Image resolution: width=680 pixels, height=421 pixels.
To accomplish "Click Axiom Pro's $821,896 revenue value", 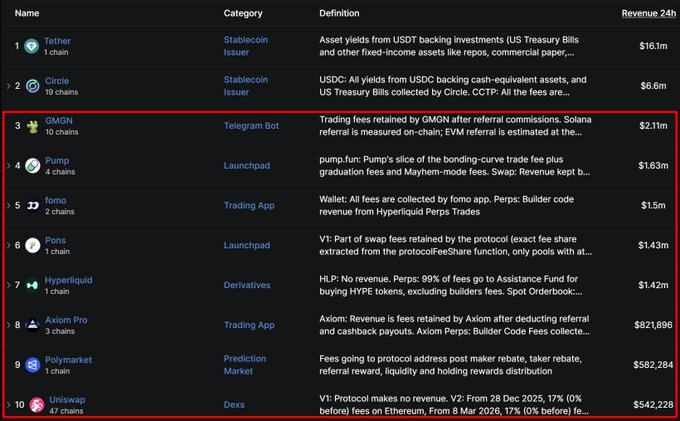I will pyautogui.click(x=653, y=325).
